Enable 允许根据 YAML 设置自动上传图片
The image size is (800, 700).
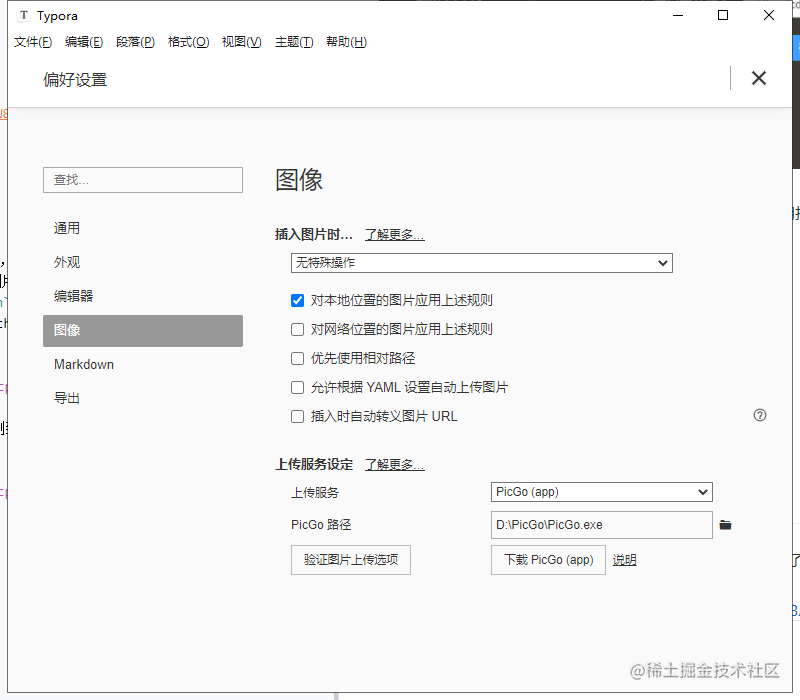pos(297,388)
